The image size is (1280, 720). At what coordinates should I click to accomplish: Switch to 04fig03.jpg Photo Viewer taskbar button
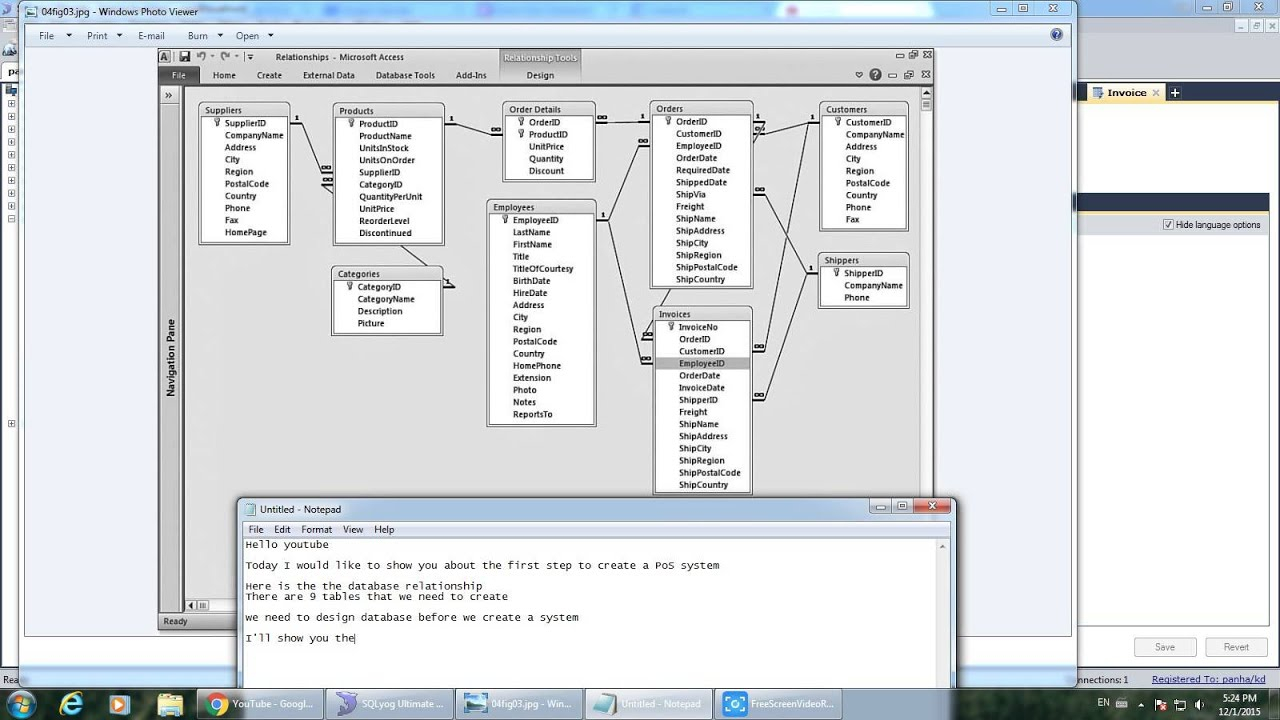[x=519, y=704]
